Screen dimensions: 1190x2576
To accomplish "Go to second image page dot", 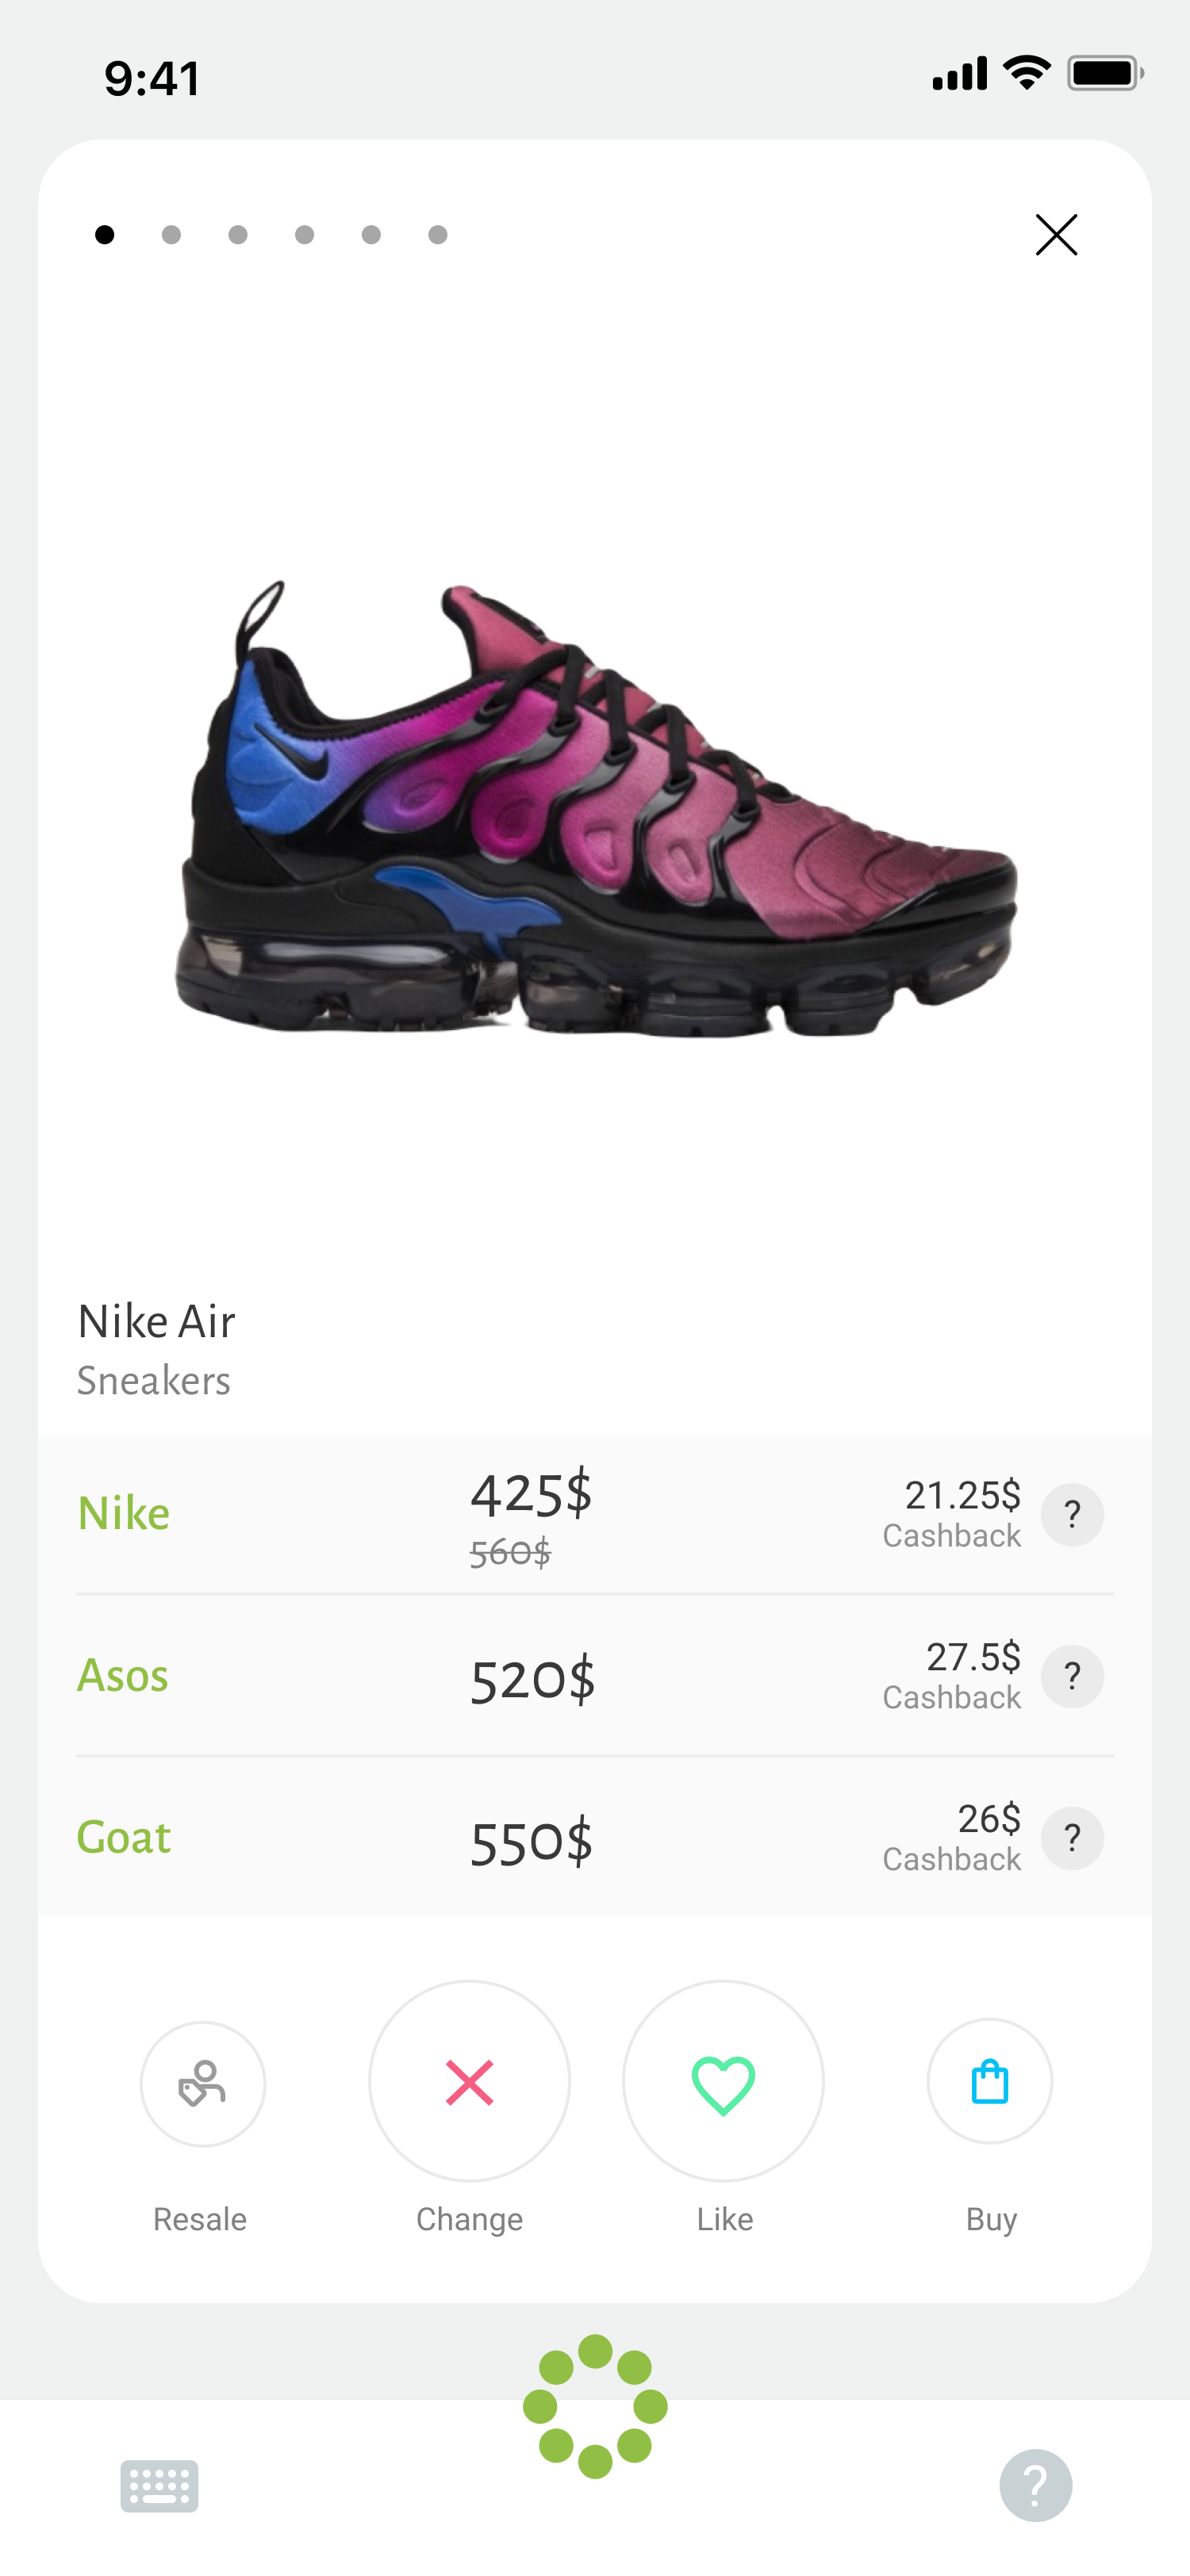I will coord(171,235).
